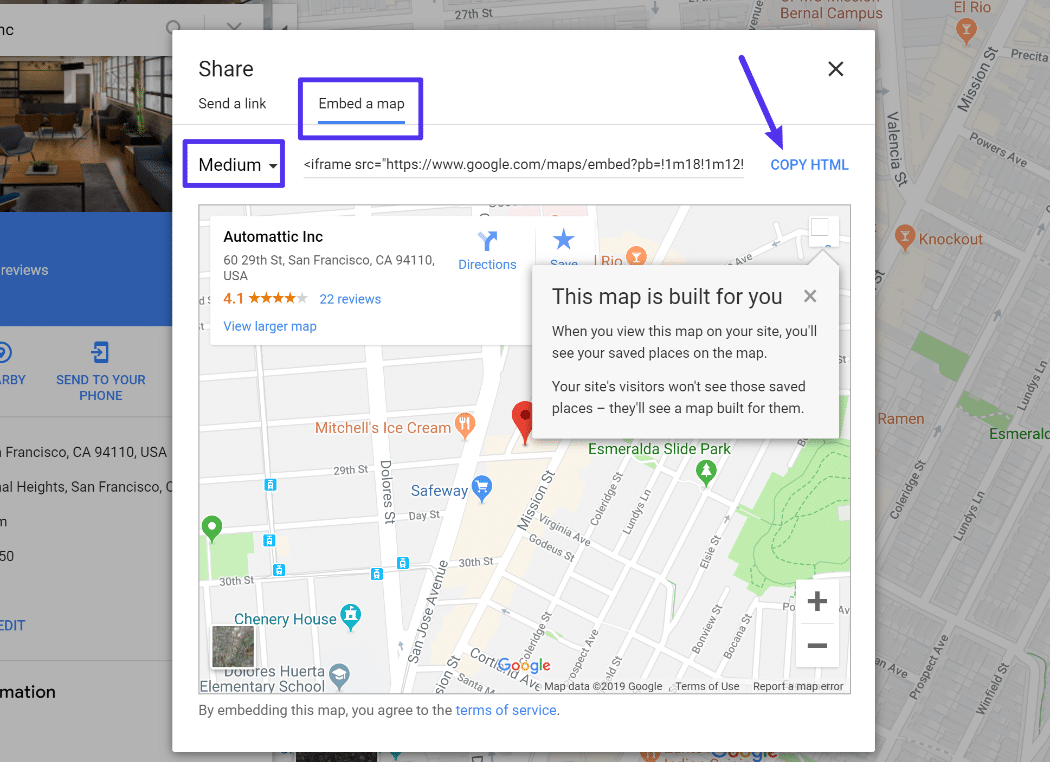
Task: Open the Medium size dropdown
Action: [233, 163]
